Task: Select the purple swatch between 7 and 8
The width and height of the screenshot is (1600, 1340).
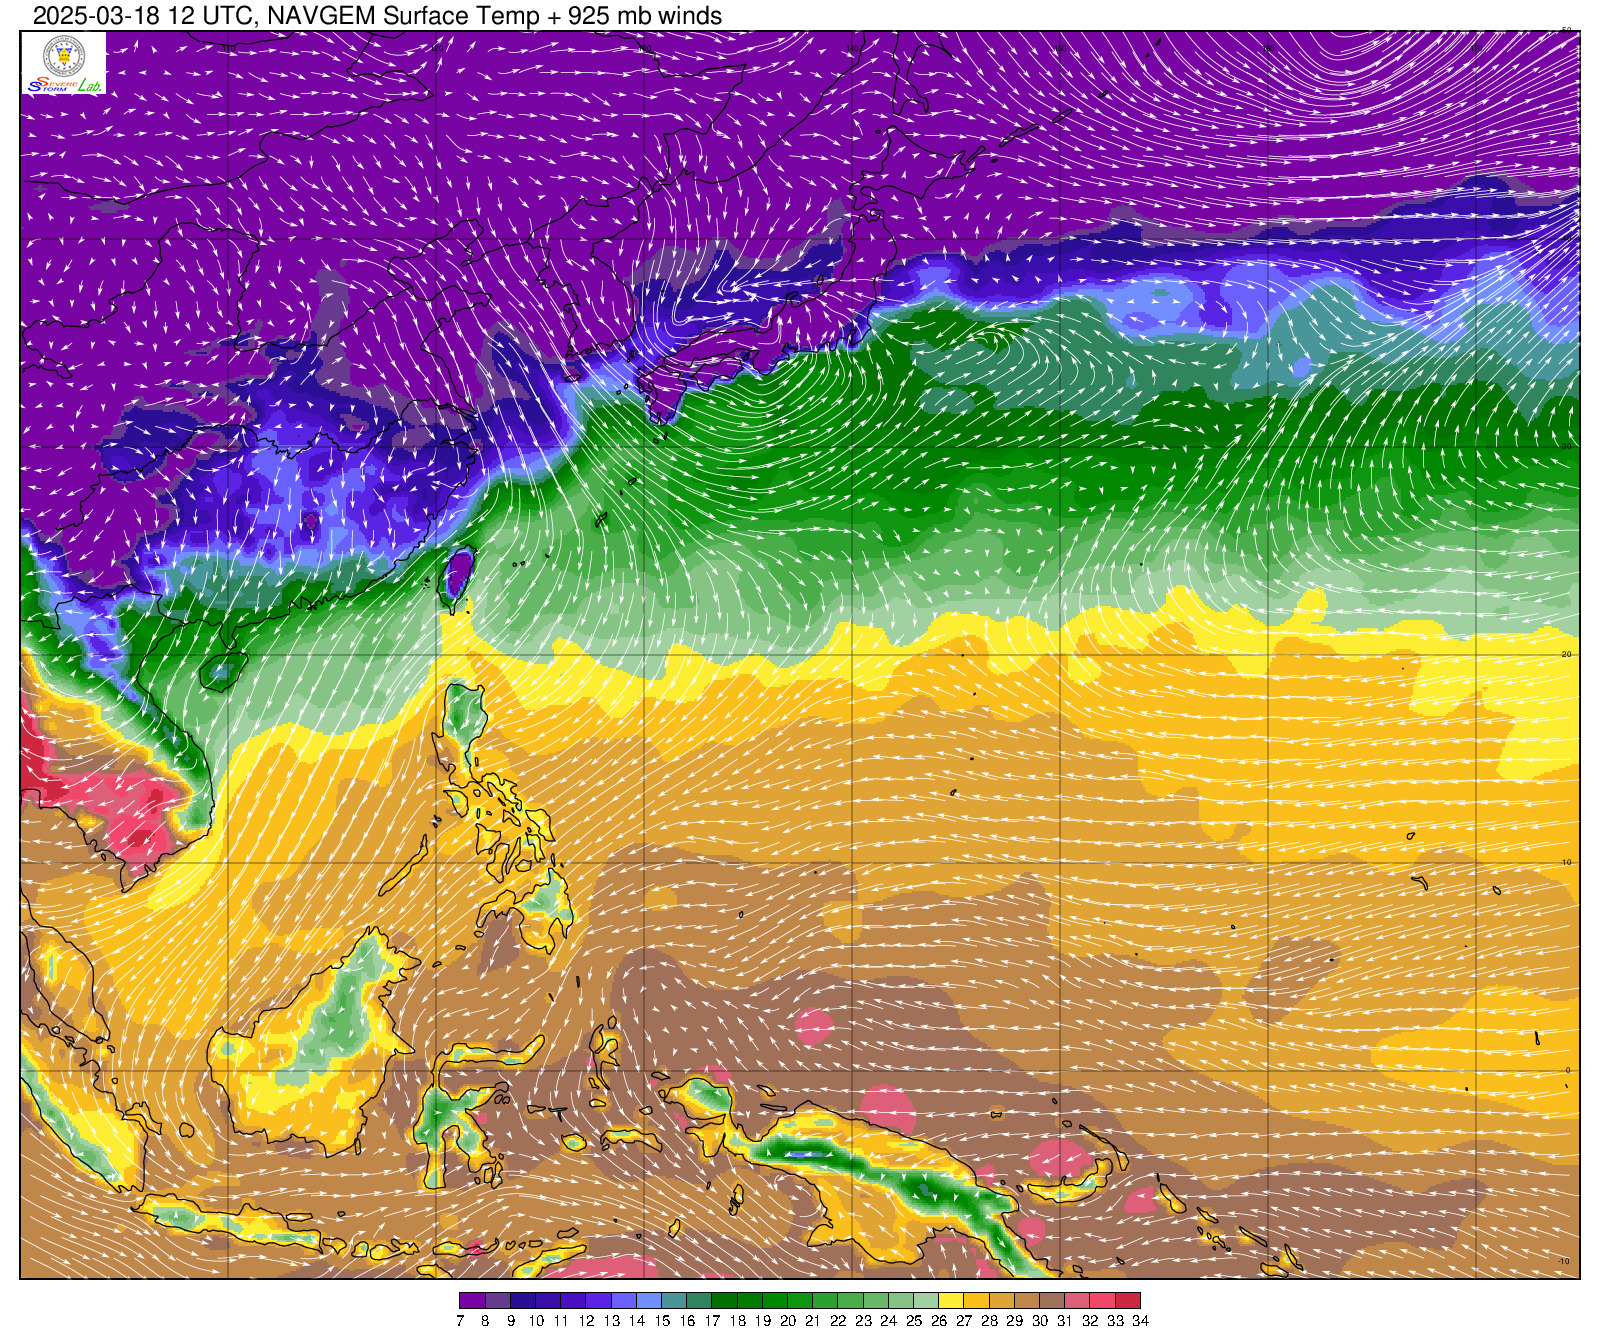Action: 472,1301
